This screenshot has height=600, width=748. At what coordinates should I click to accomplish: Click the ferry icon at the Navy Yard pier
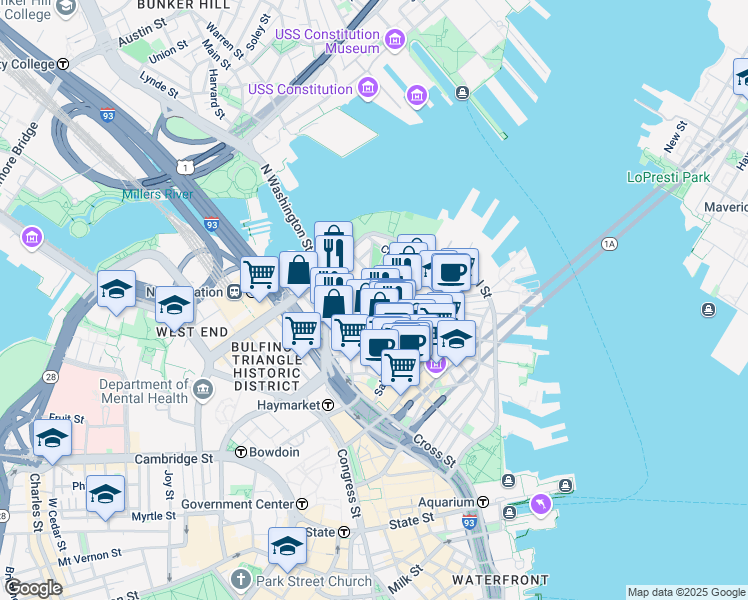click(462, 92)
